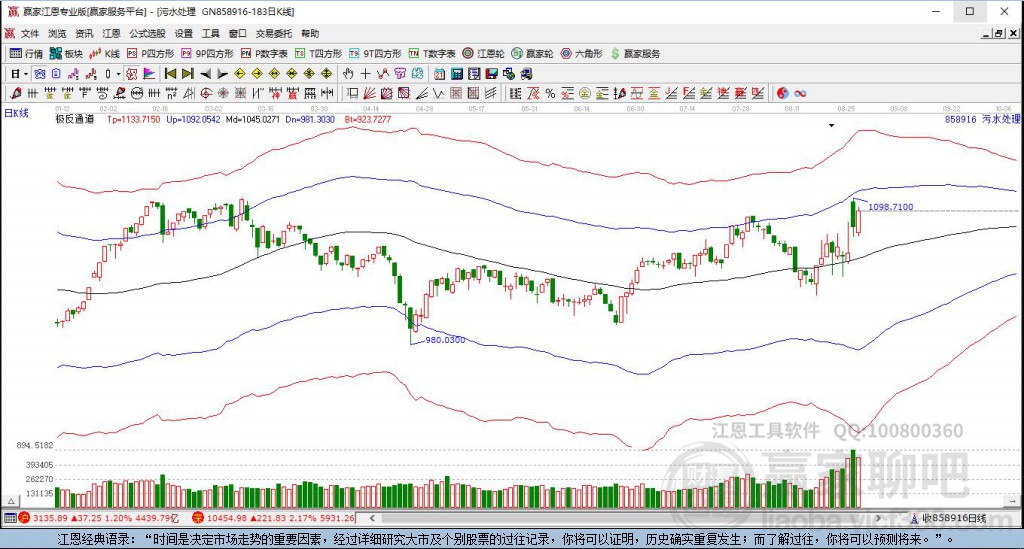Click the 极反通道 indicator label
Screen dimensions: 1024x549
pos(74,119)
